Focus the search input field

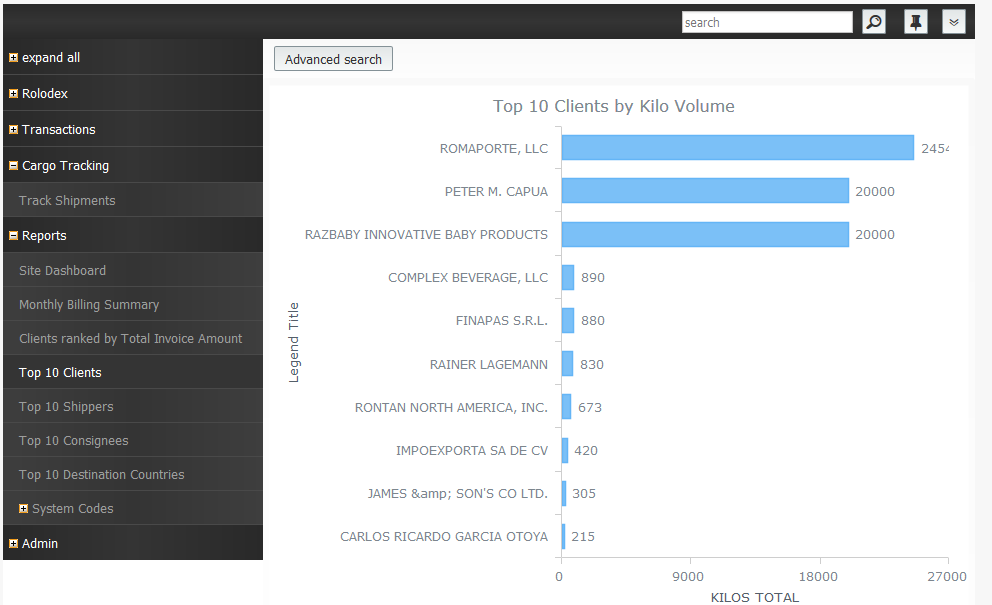point(767,22)
